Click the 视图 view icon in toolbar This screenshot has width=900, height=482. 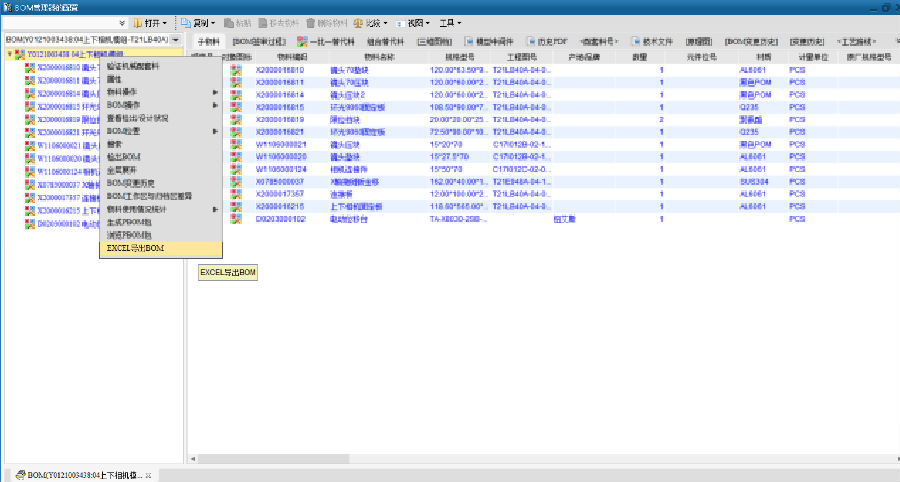click(400, 22)
